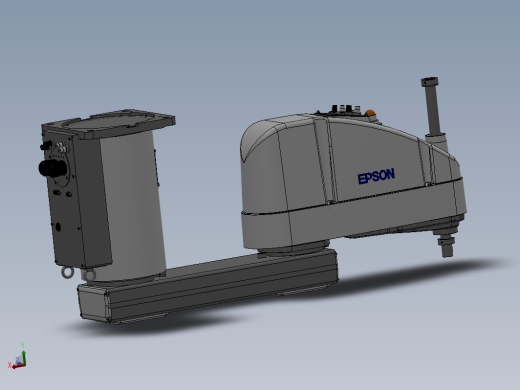Select the orange indicator lamp on the arm top
The height and width of the screenshot is (390, 520).
[370, 113]
